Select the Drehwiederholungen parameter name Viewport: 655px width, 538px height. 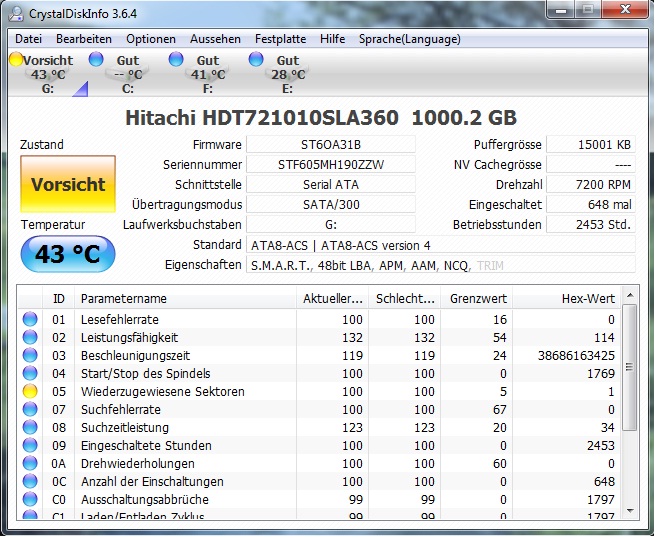coord(138,464)
